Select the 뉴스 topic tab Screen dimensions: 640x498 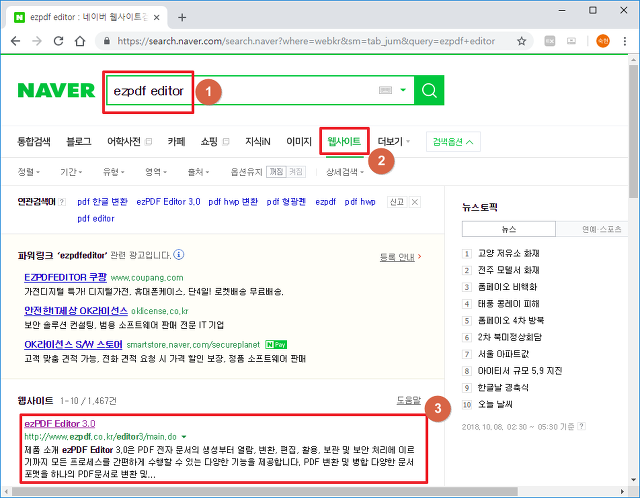click(509, 229)
